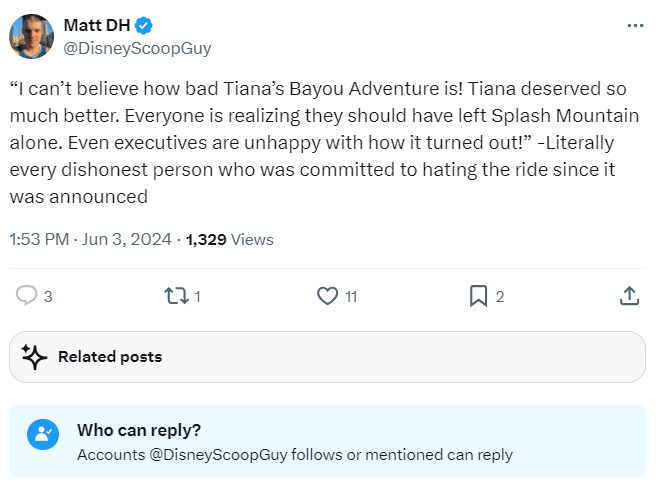Click the like count number 11
659x487 pixels.
351,296
